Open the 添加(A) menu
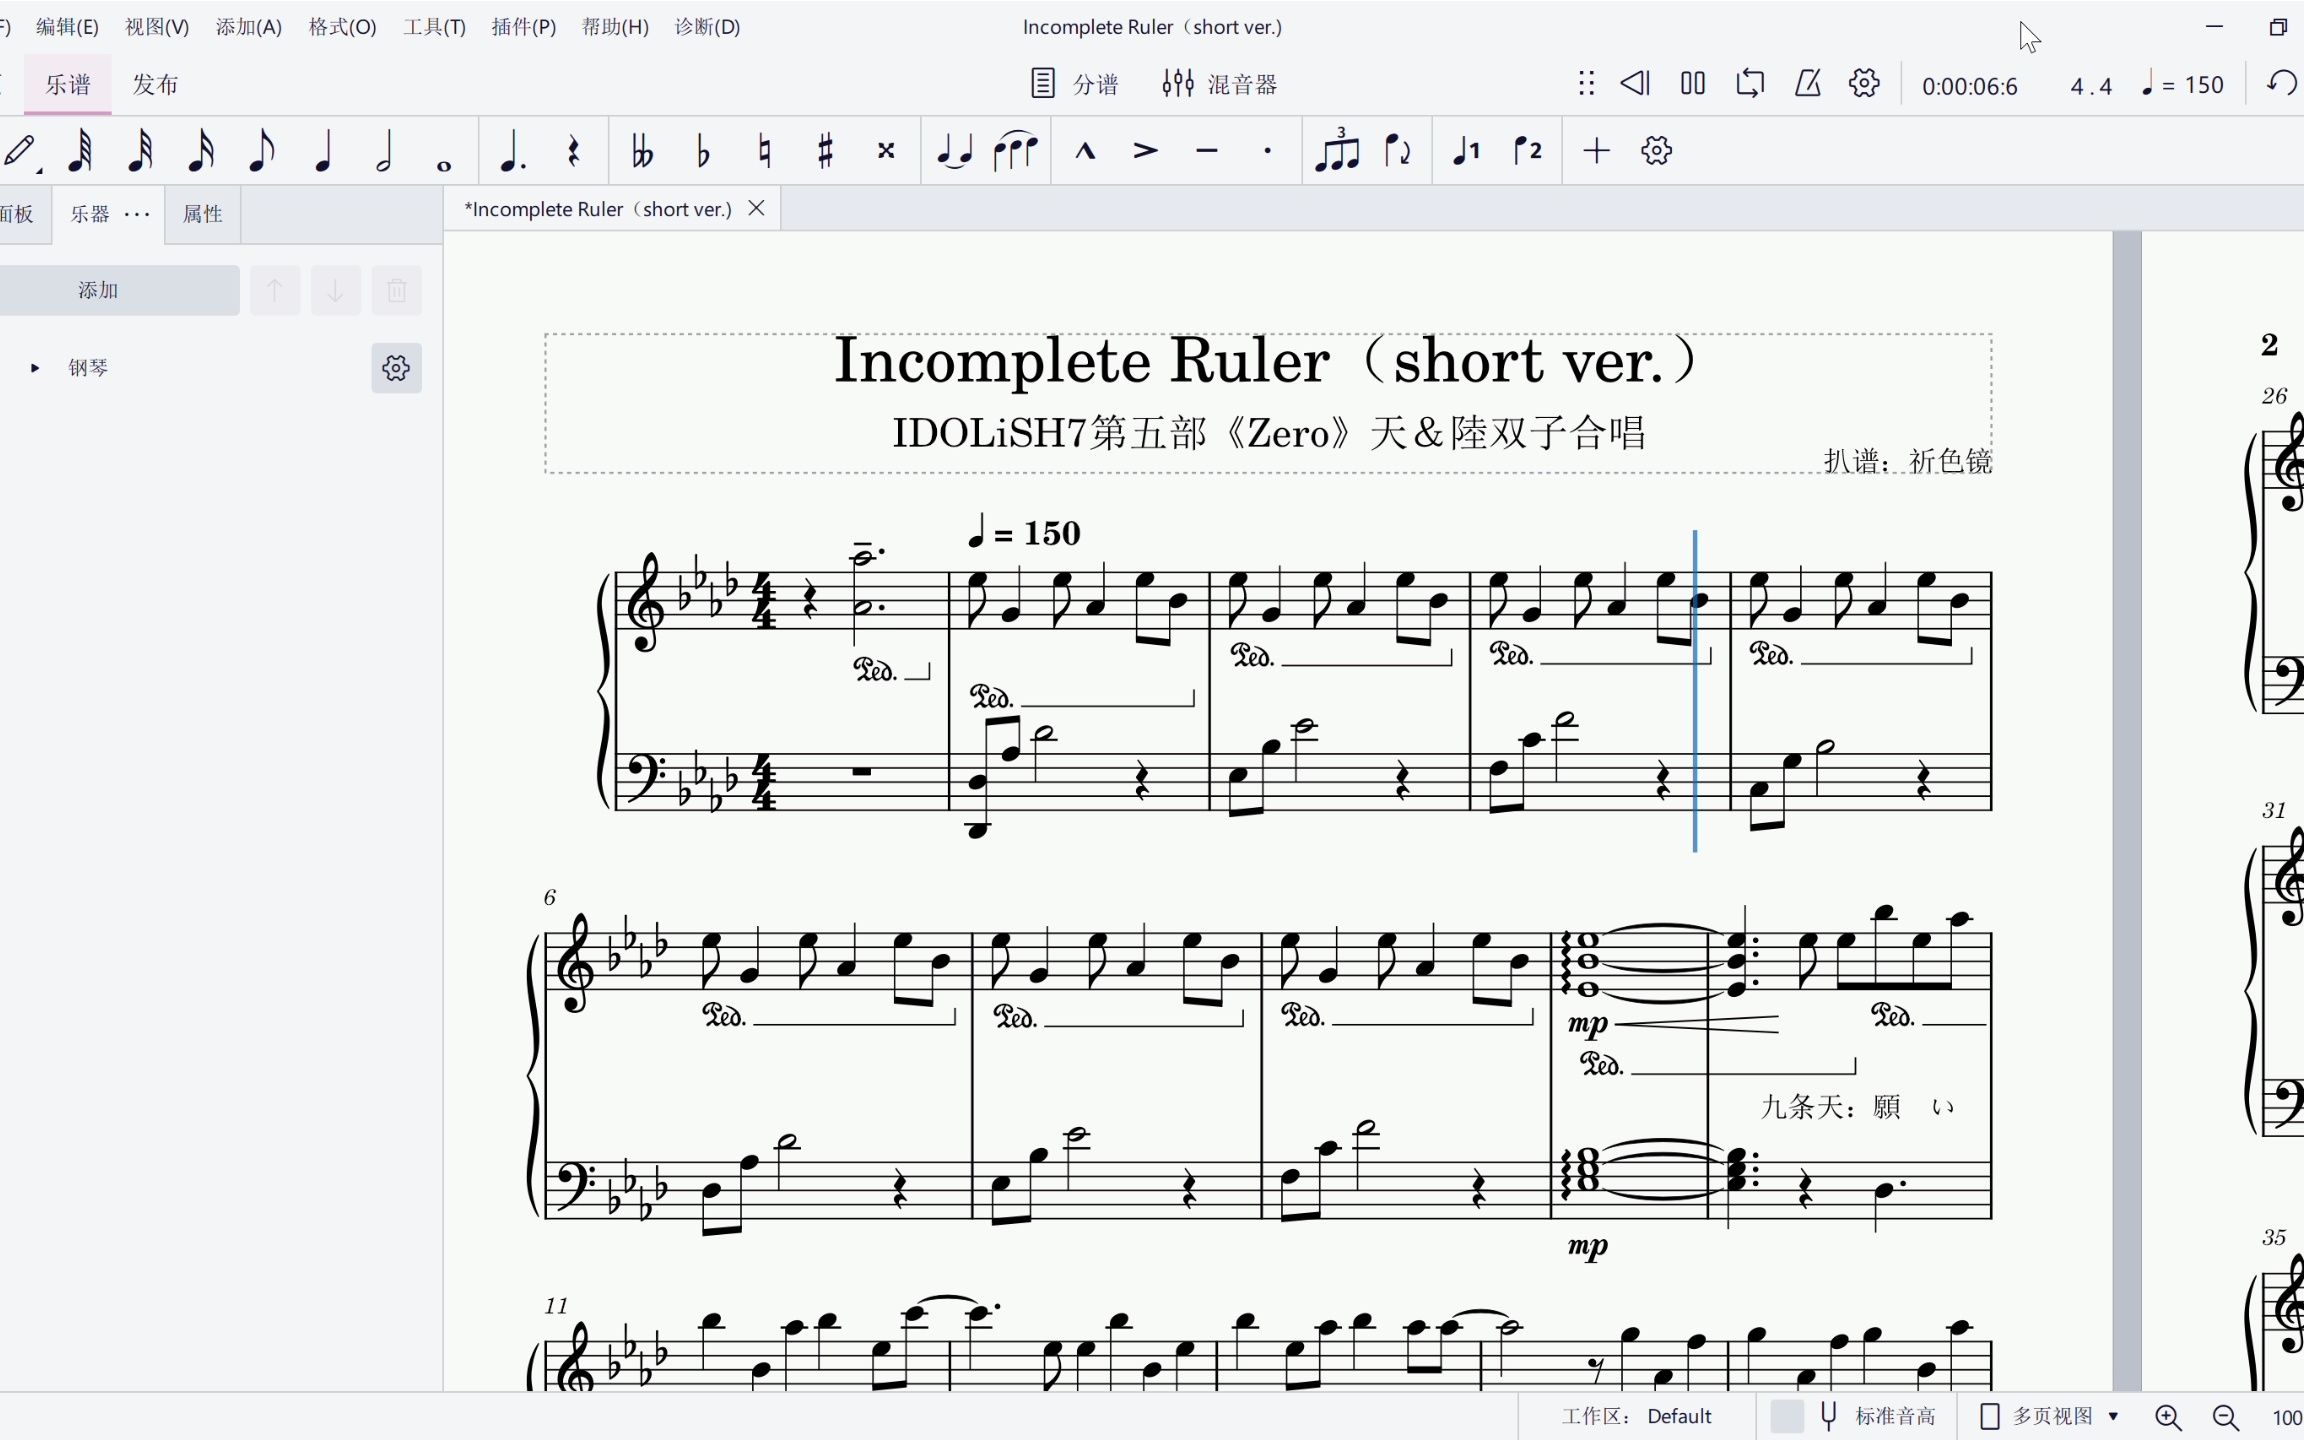The height and width of the screenshot is (1440, 2304). 249,27
